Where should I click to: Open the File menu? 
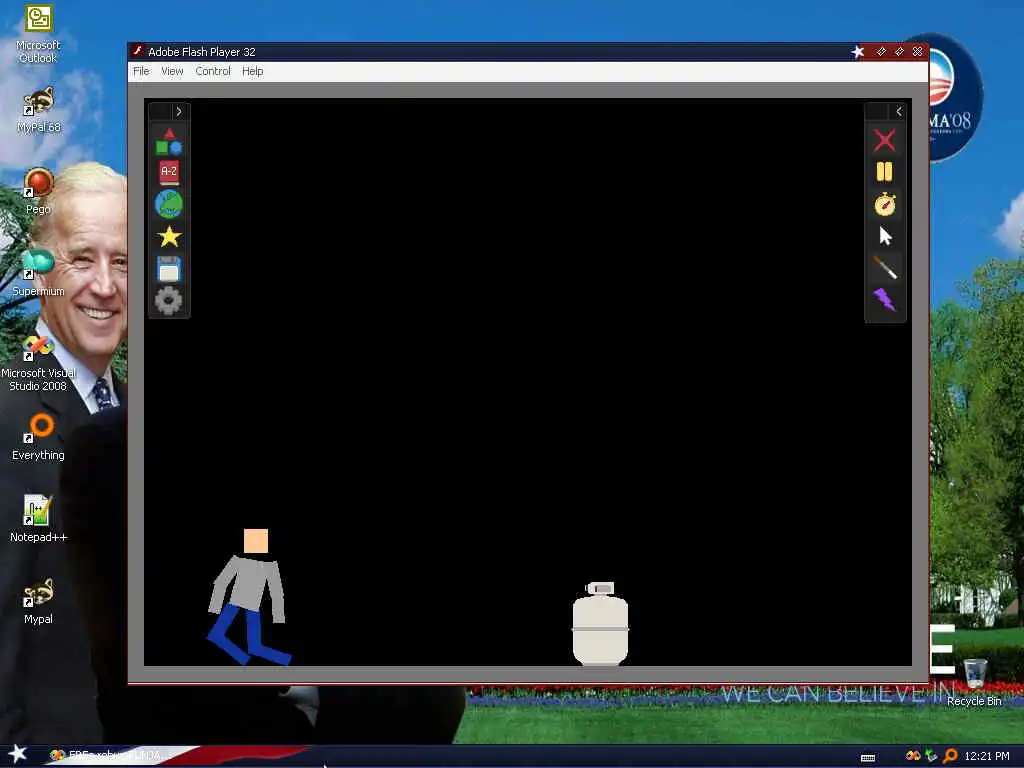pos(141,71)
